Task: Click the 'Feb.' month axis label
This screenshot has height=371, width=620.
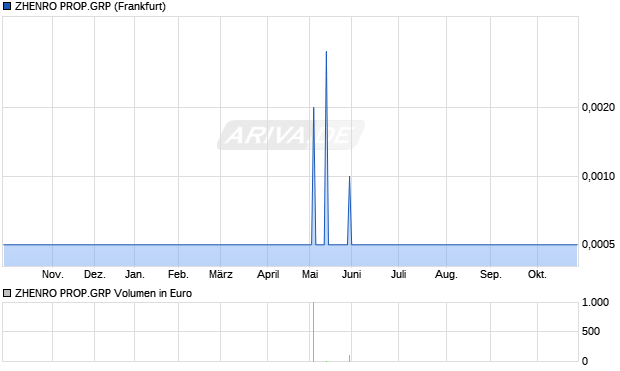Action: pyautogui.click(x=178, y=274)
